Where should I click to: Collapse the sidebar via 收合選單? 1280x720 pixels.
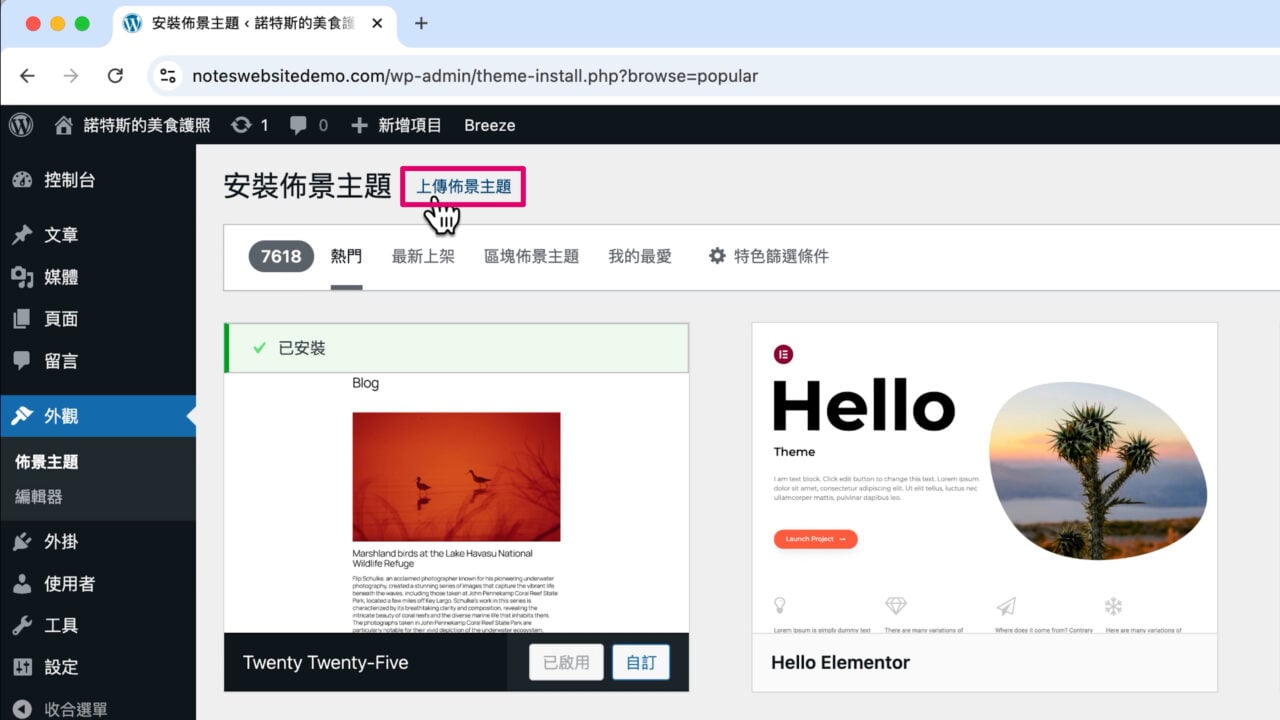(70, 707)
